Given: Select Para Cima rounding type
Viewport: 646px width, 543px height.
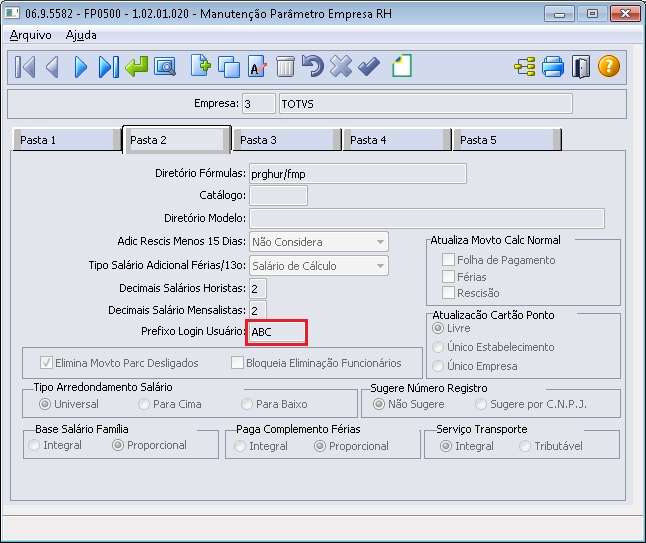Looking at the screenshot, I should [144, 404].
